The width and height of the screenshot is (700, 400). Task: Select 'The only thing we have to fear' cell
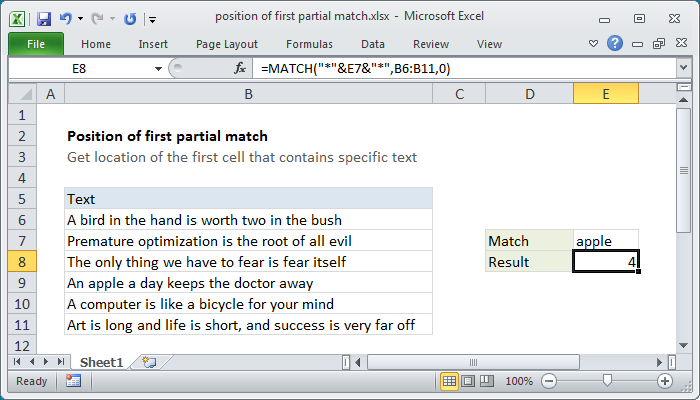pos(248,262)
